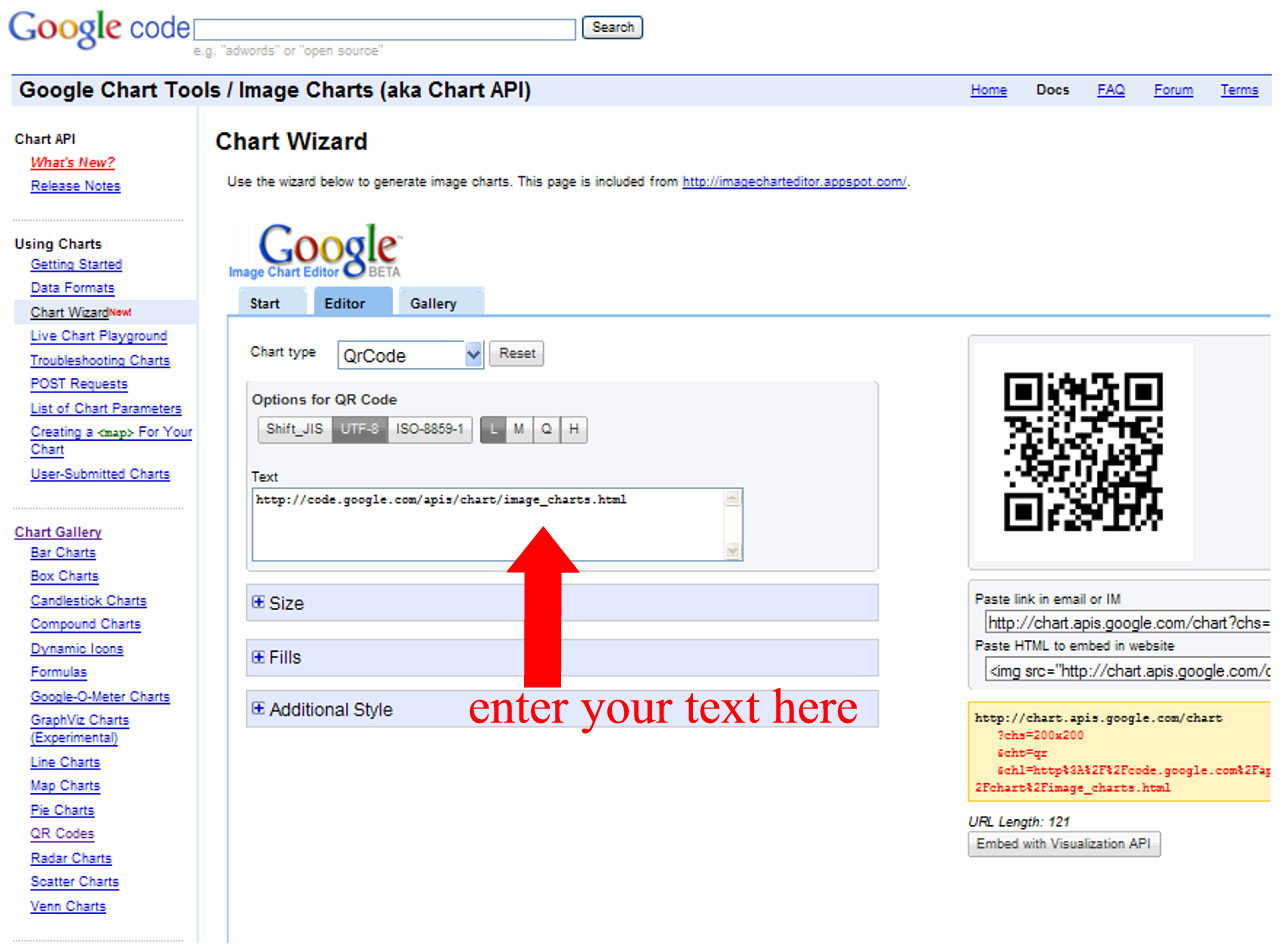Open the Box Charts link
Image resolution: width=1288 pixels, height=949 pixels.
pos(64,576)
